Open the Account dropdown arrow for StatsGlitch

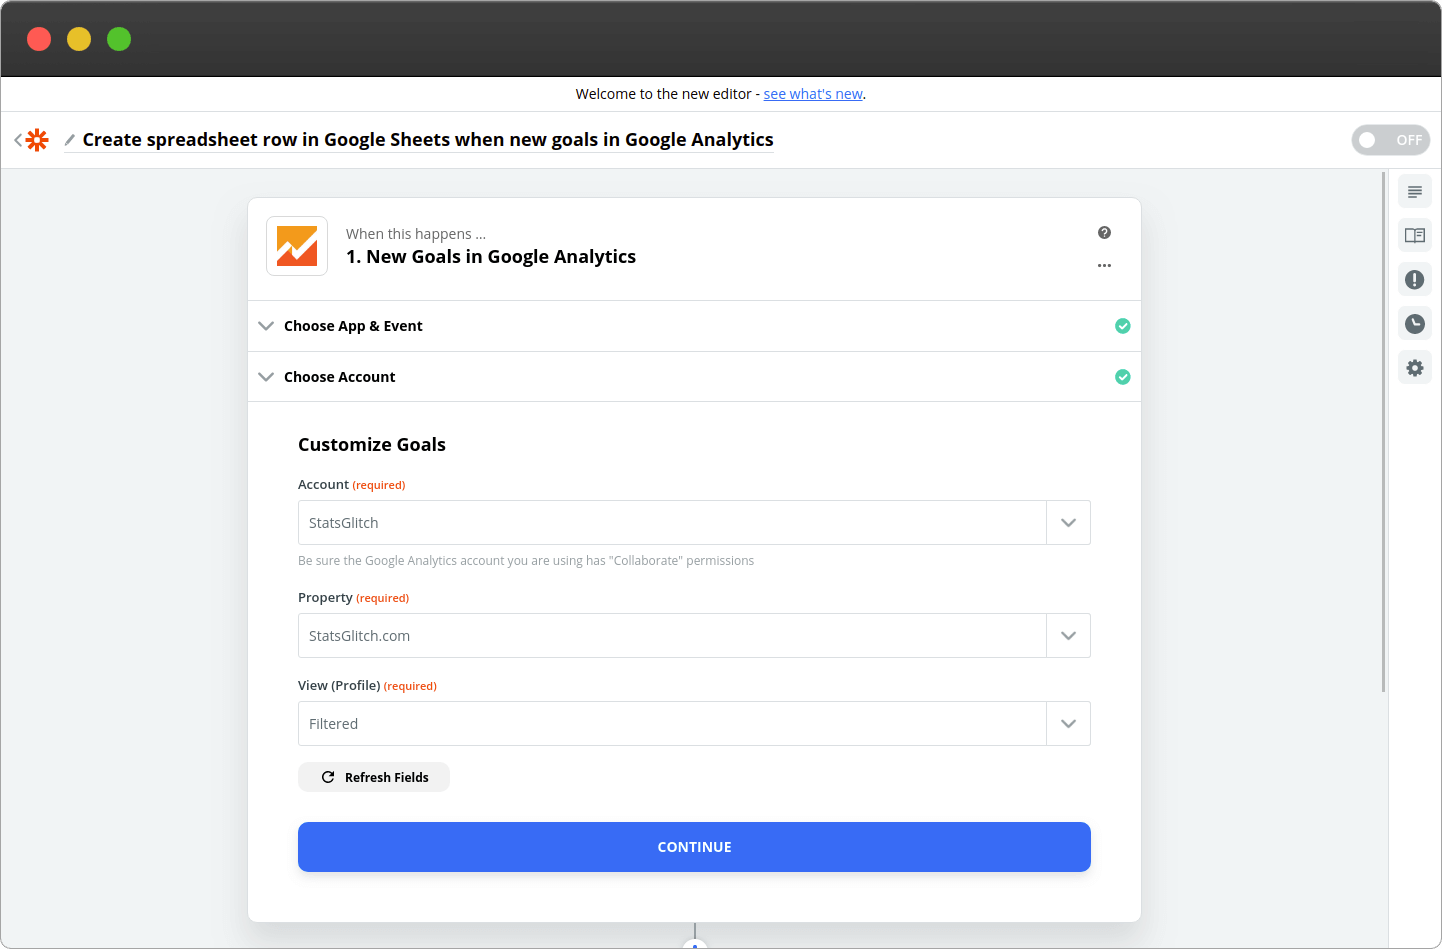point(1068,523)
